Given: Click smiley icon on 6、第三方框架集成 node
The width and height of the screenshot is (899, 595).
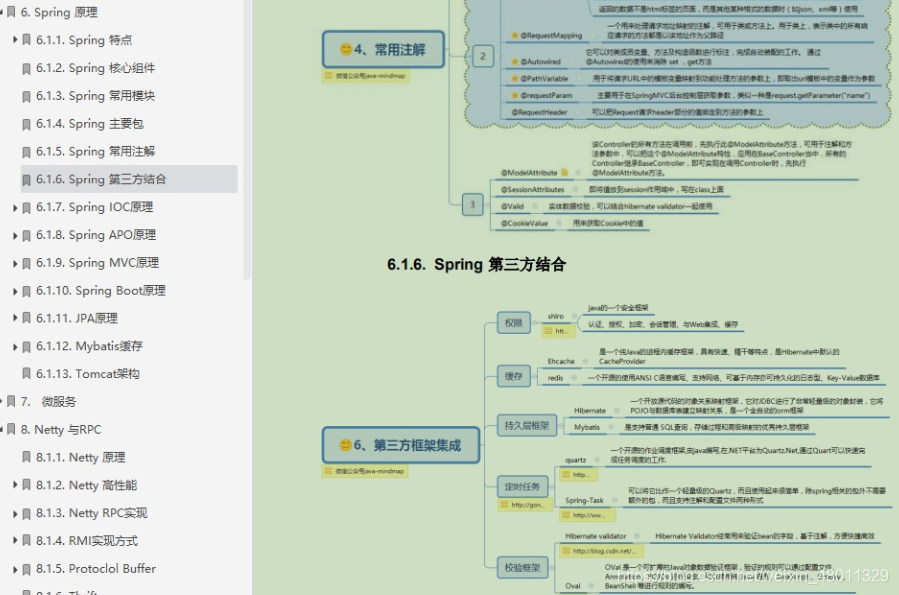Looking at the screenshot, I should click(345, 445).
